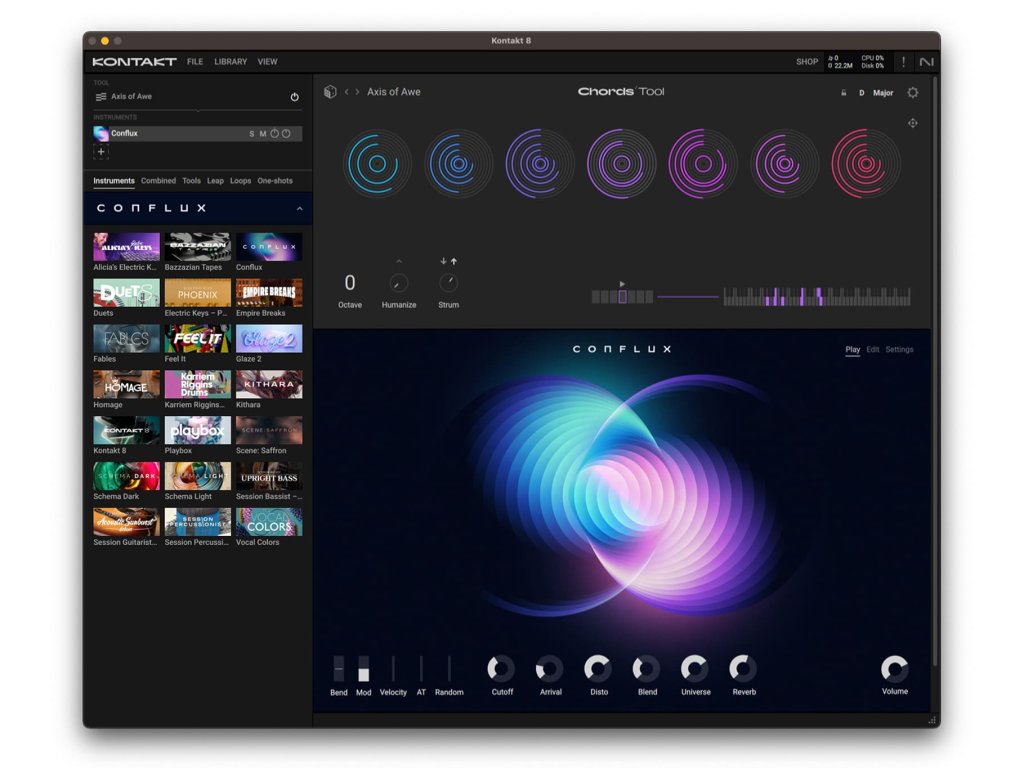The width and height of the screenshot is (1024, 768).
Task: Collapse the Conflux library header chevron
Action: tap(300, 209)
